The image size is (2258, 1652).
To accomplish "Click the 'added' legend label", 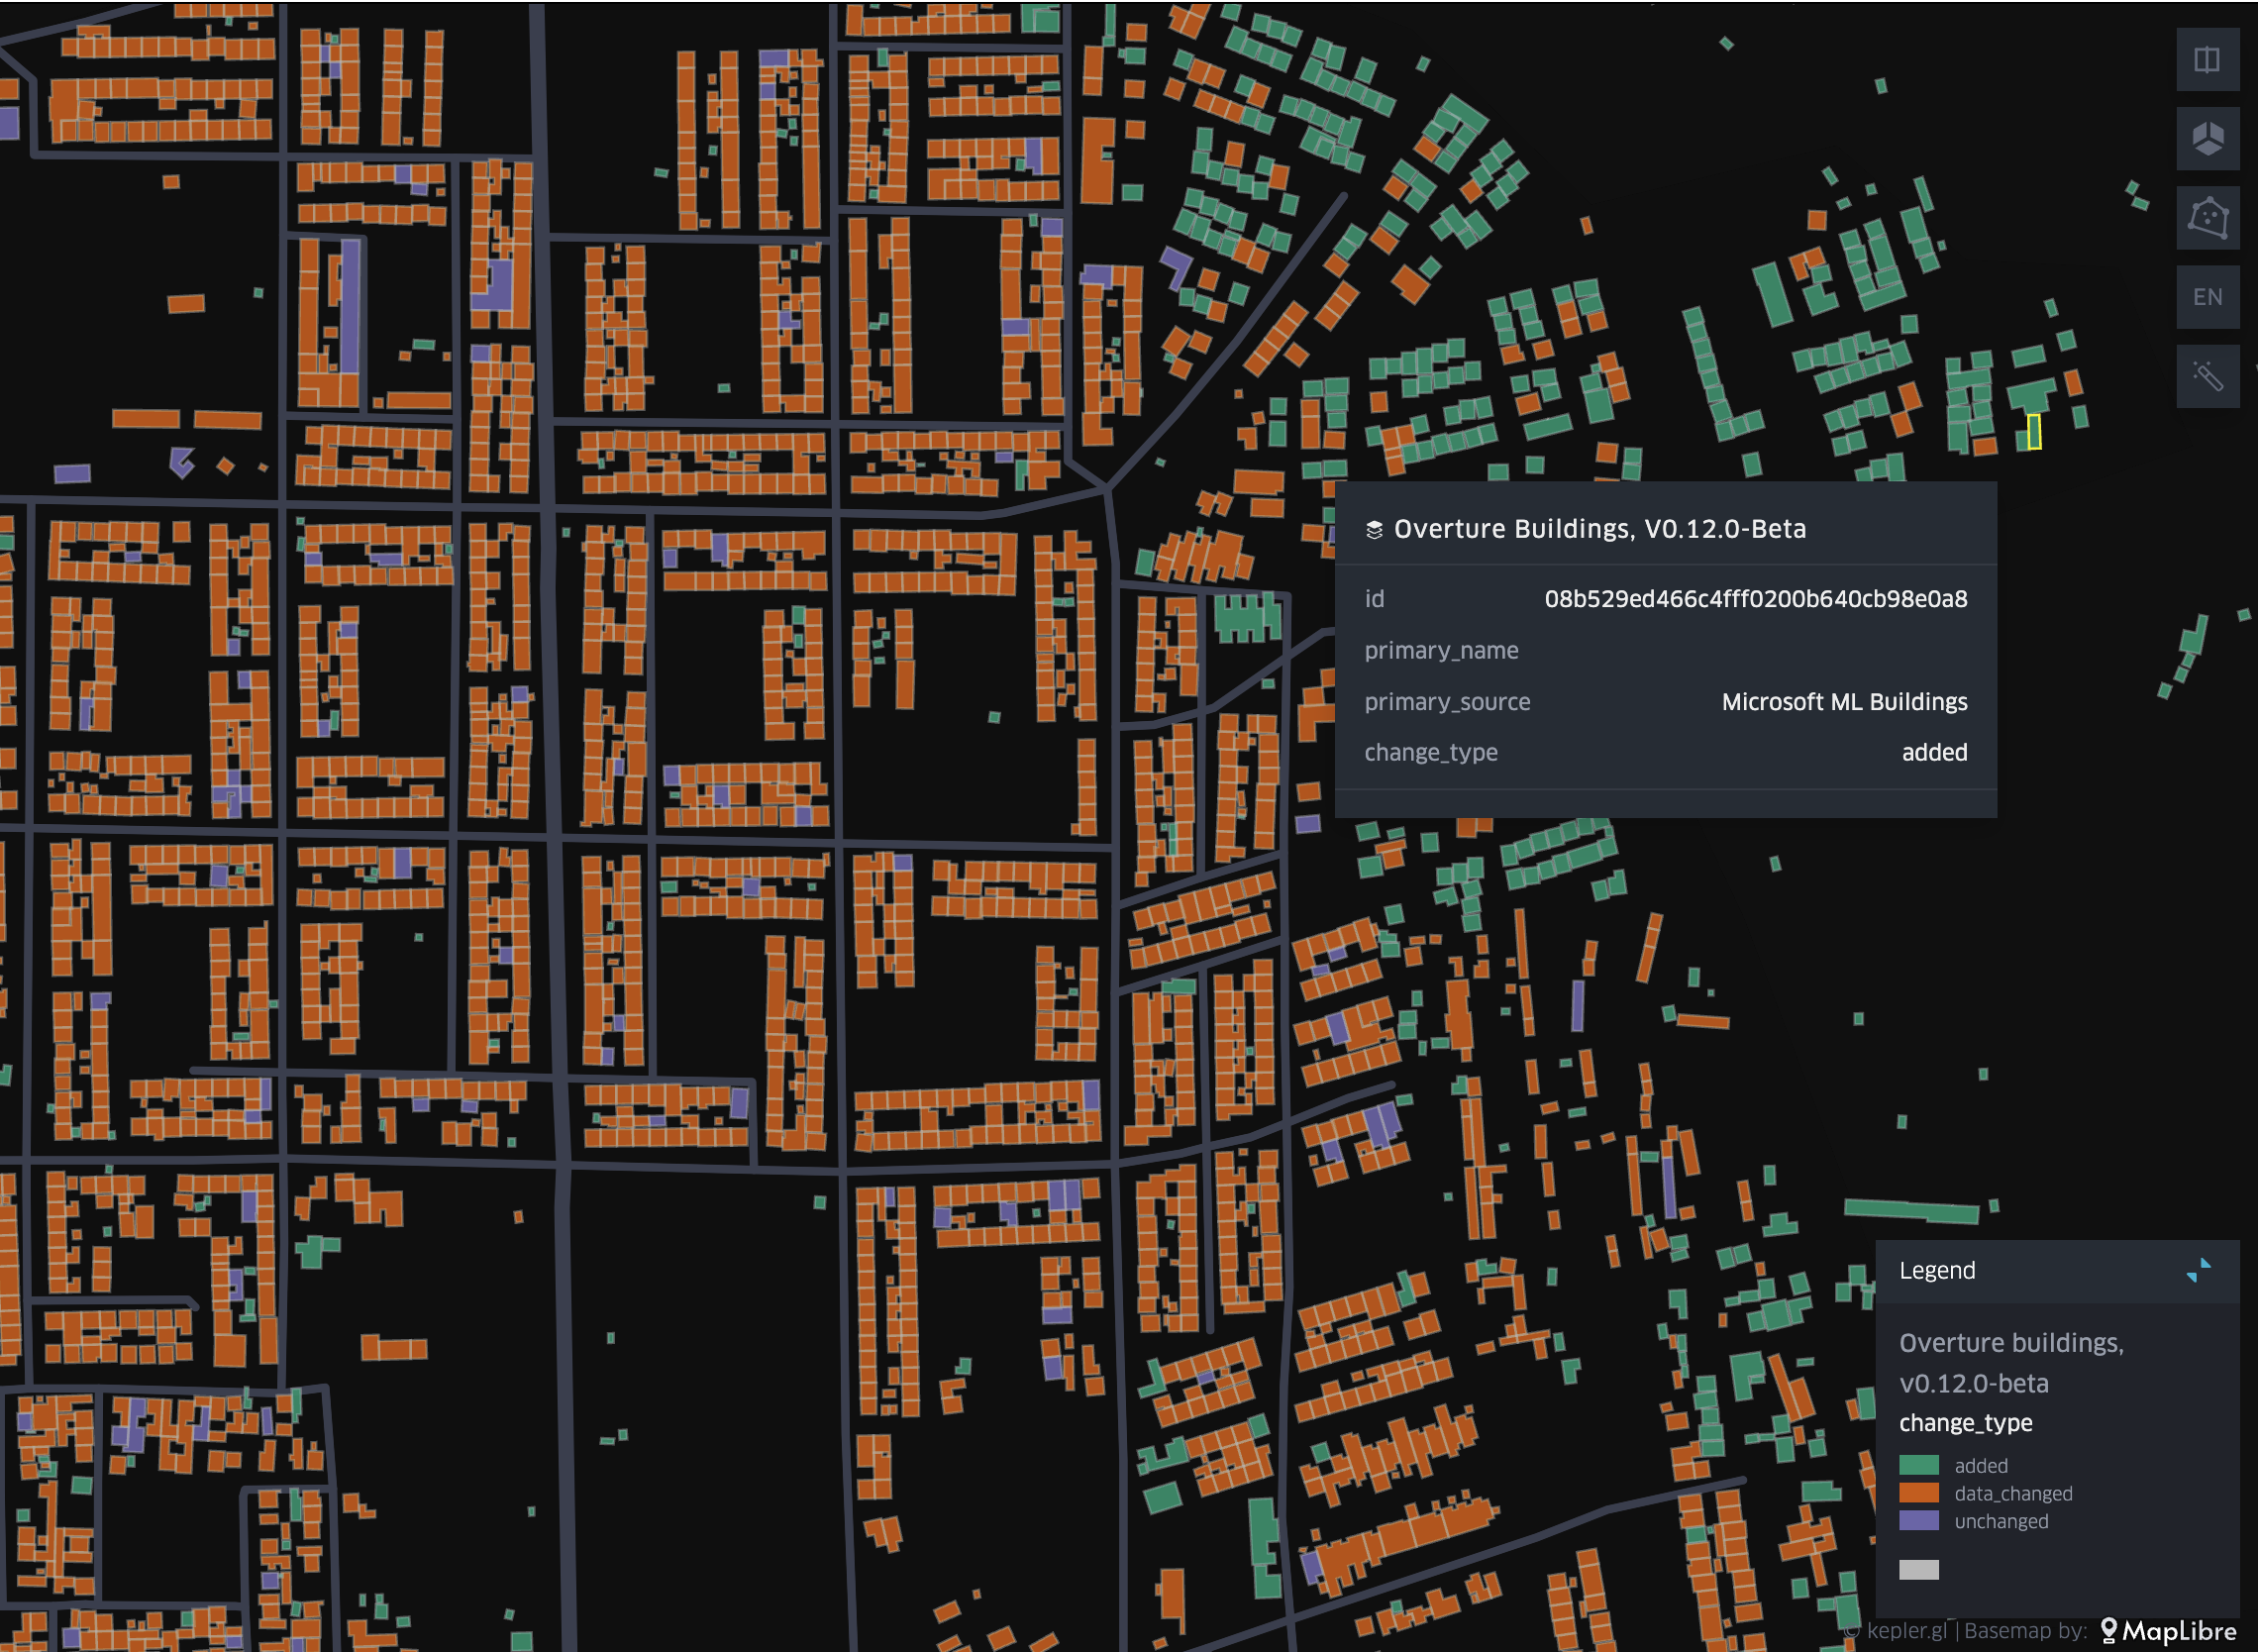I will pyautogui.click(x=1981, y=1465).
